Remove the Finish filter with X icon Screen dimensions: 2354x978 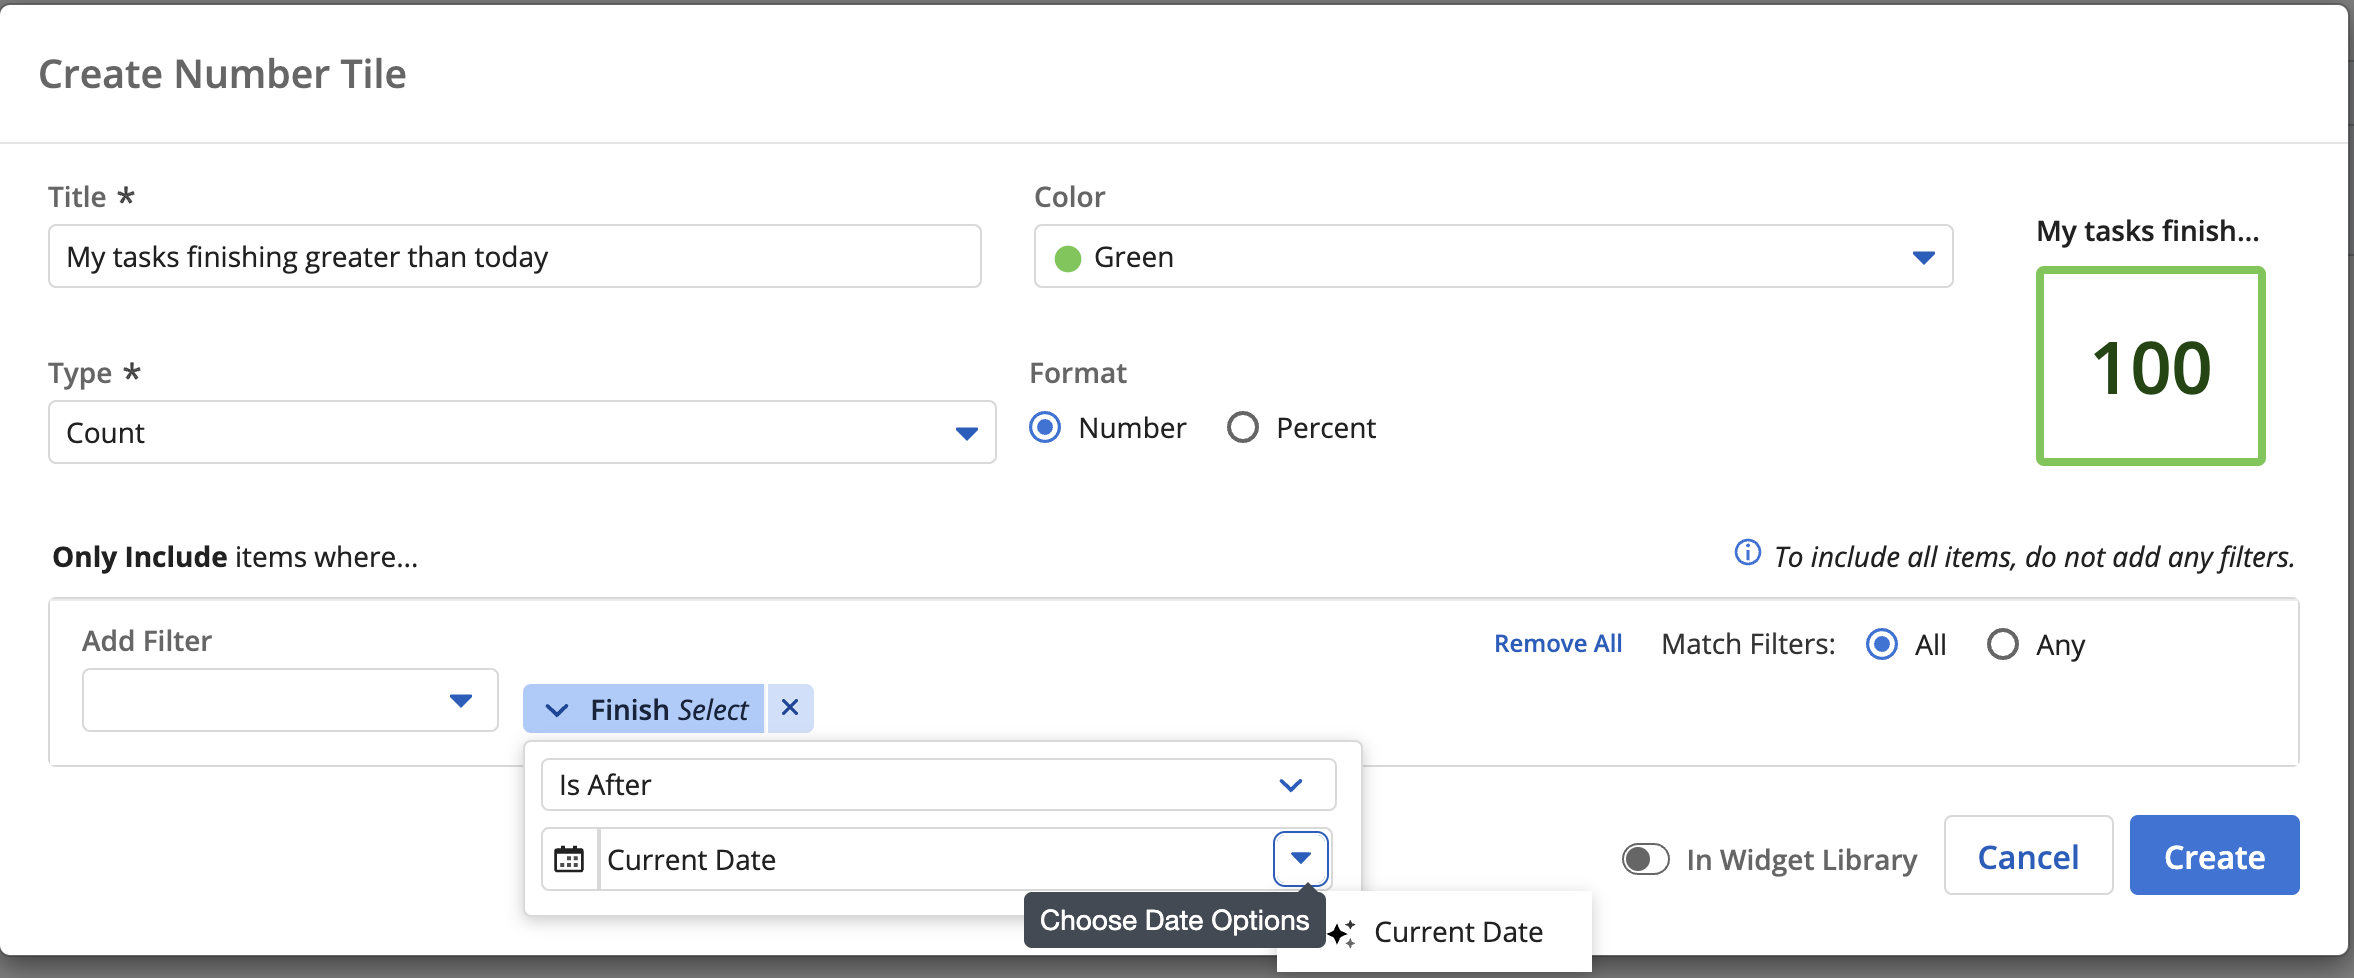click(790, 708)
